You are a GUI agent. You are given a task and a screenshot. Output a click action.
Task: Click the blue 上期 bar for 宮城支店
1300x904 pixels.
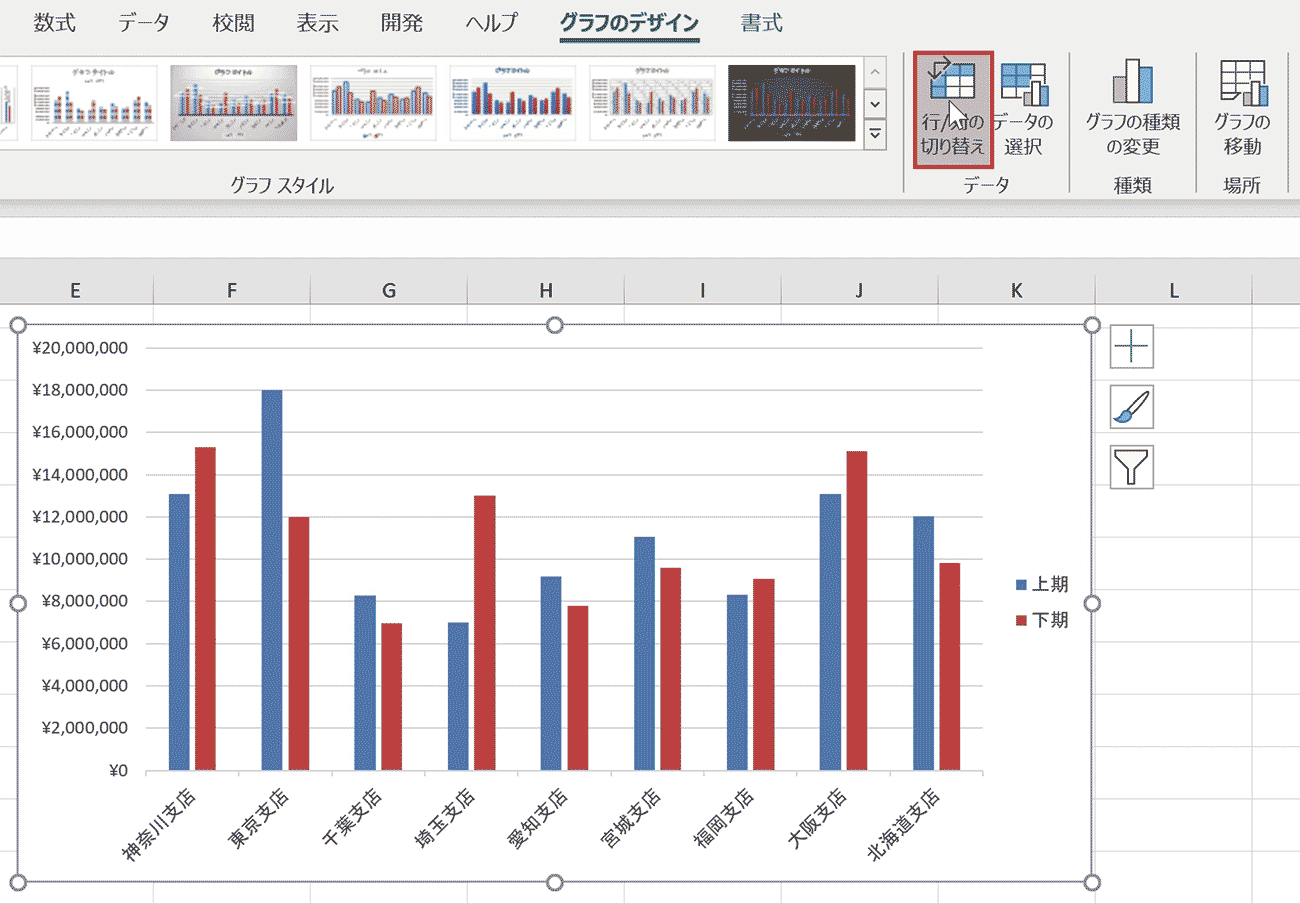pyautogui.click(x=644, y=654)
